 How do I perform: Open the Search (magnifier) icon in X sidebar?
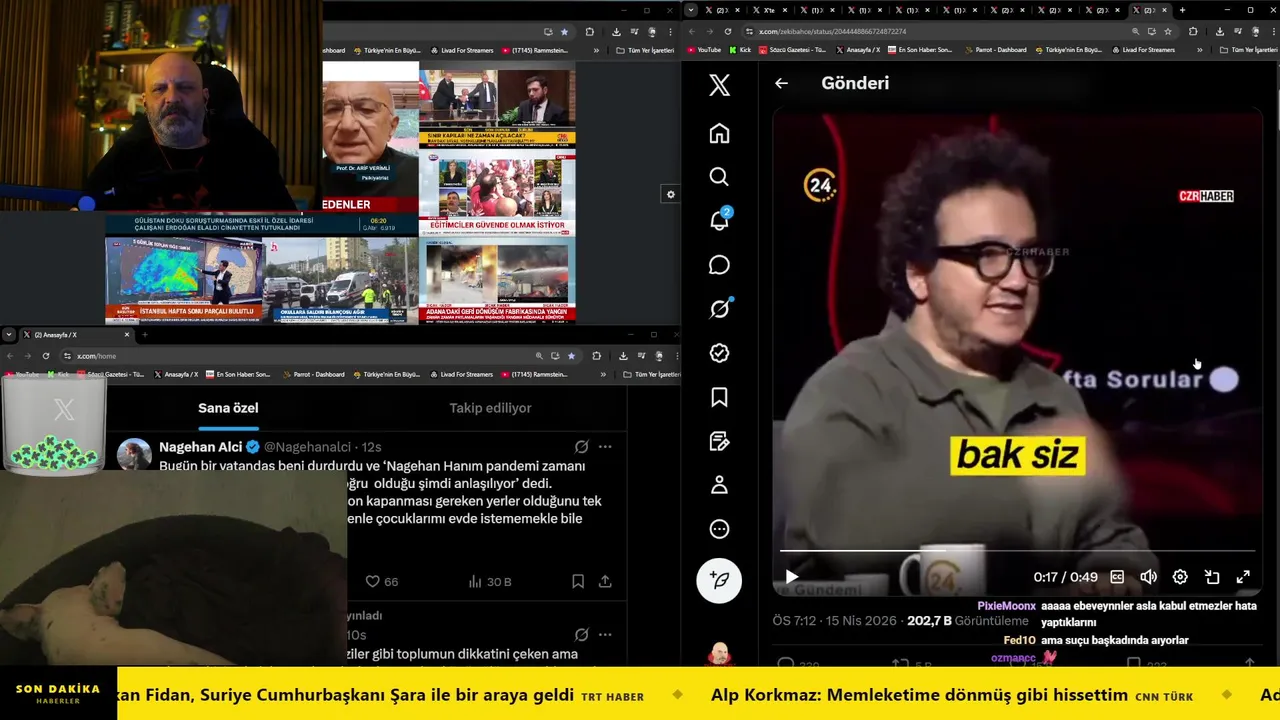[719, 177]
